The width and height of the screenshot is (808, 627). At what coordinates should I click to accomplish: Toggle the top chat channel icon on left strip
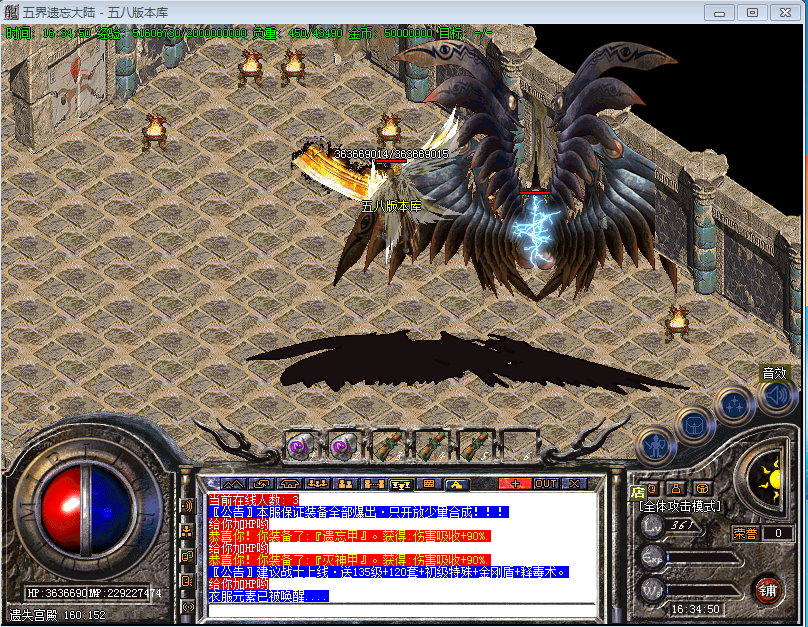pos(187,505)
